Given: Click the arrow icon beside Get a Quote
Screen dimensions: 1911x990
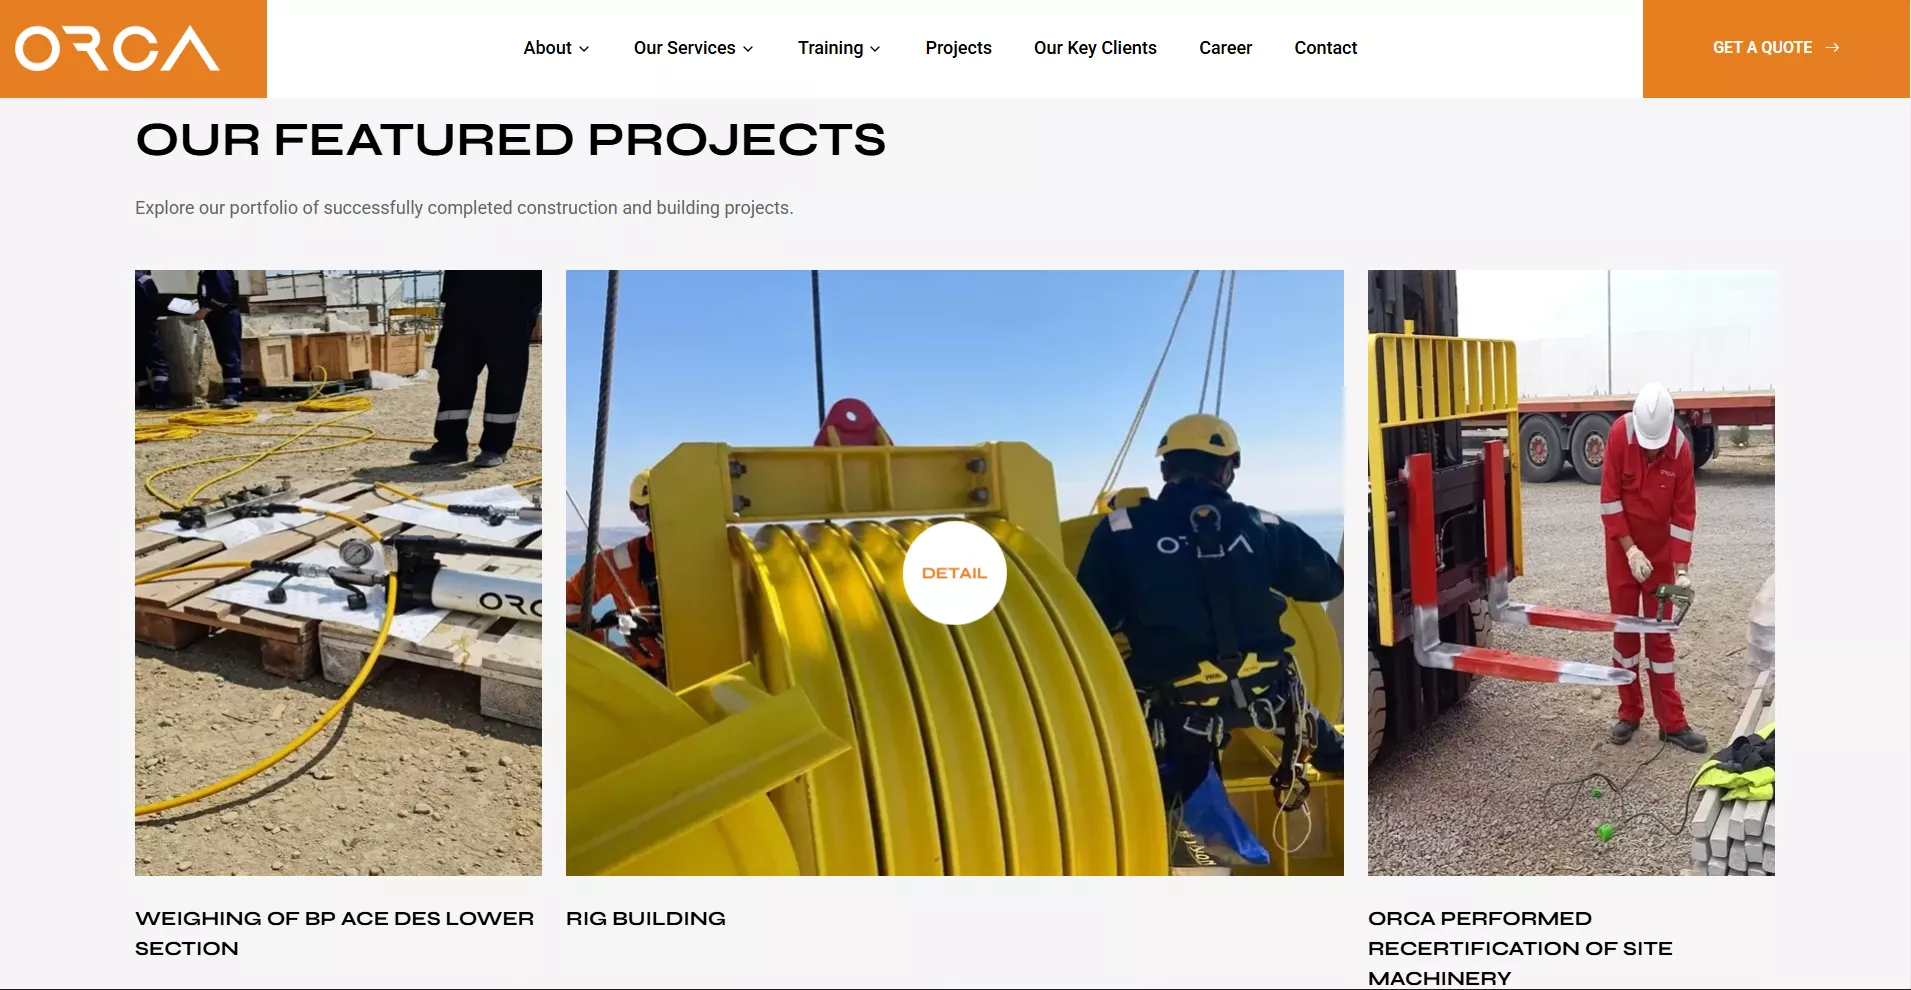Looking at the screenshot, I should (x=1832, y=48).
